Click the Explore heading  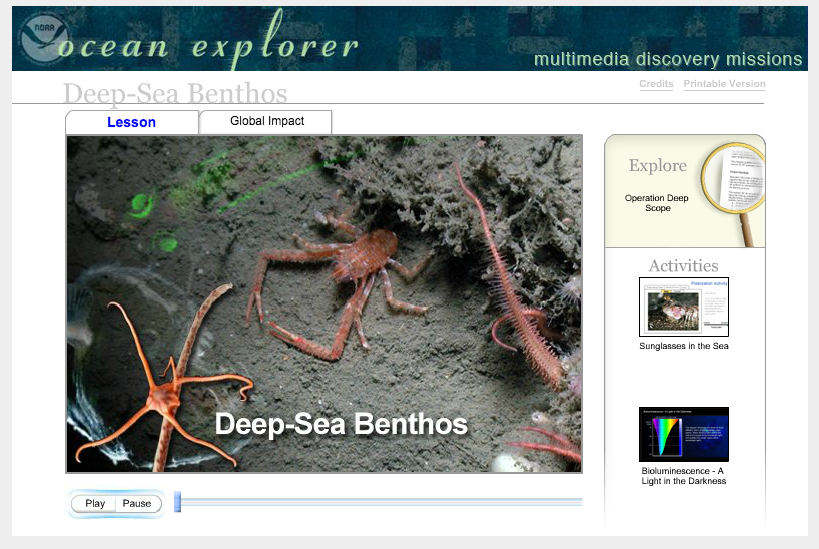tap(658, 165)
